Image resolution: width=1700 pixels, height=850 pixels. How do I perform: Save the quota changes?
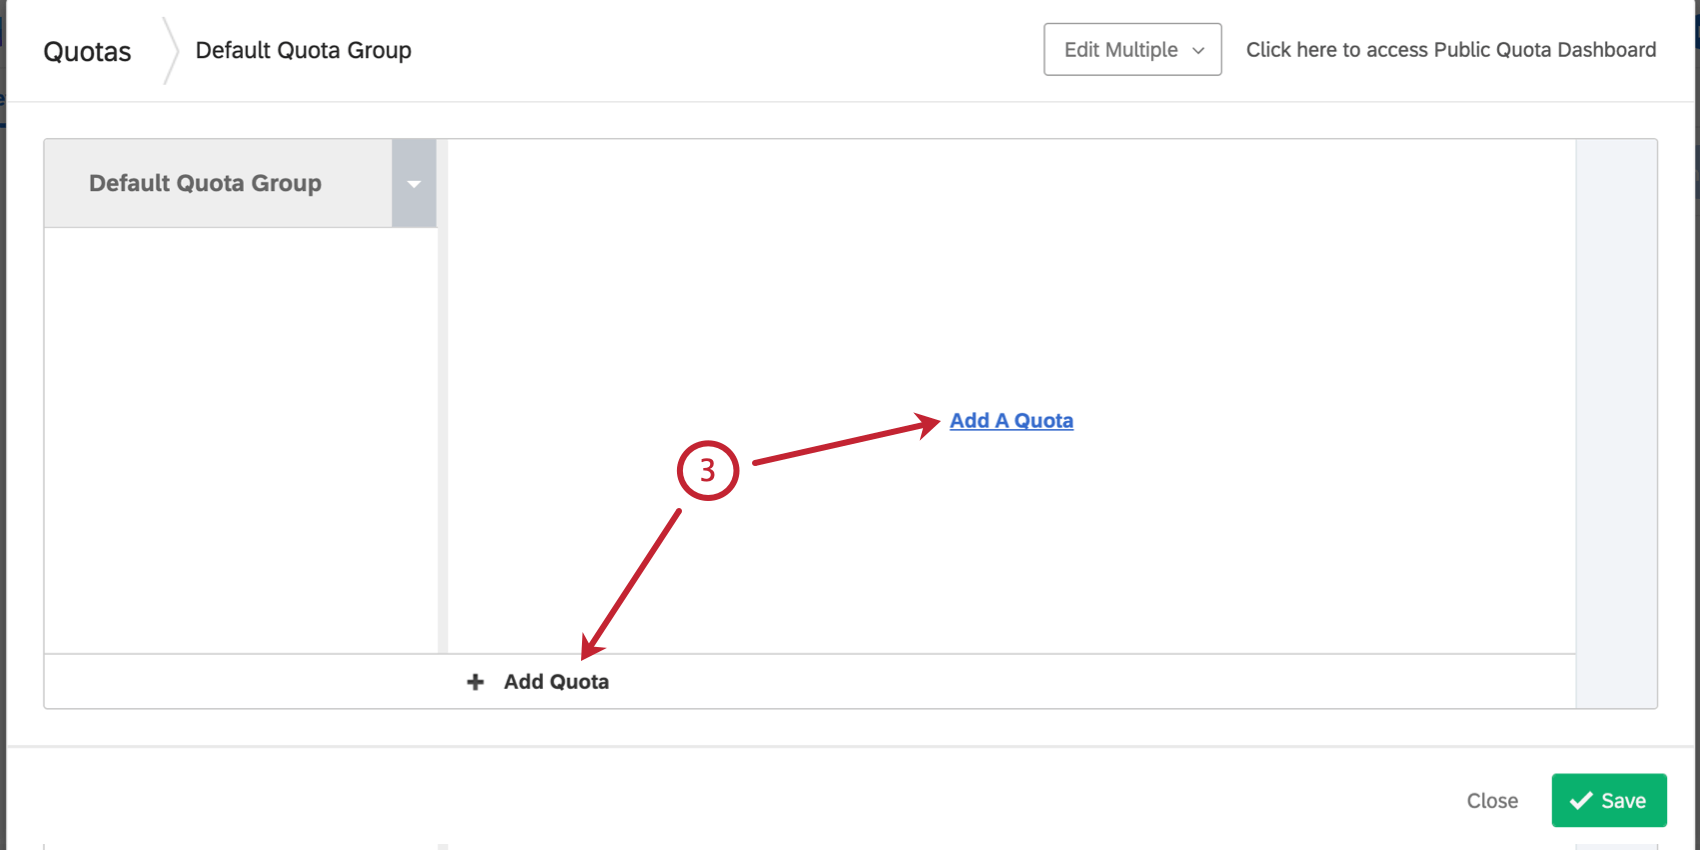click(x=1608, y=800)
